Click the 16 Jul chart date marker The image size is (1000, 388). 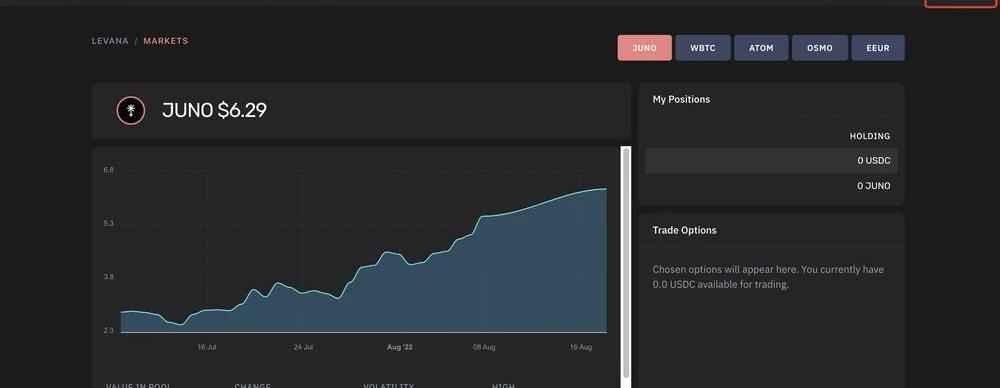[x=207, y=347]
